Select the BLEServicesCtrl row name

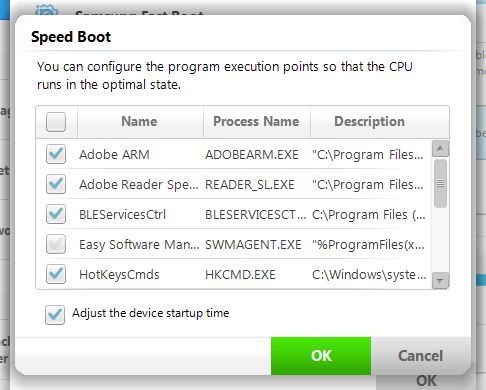pyautogui.click(x=122, y=215)
